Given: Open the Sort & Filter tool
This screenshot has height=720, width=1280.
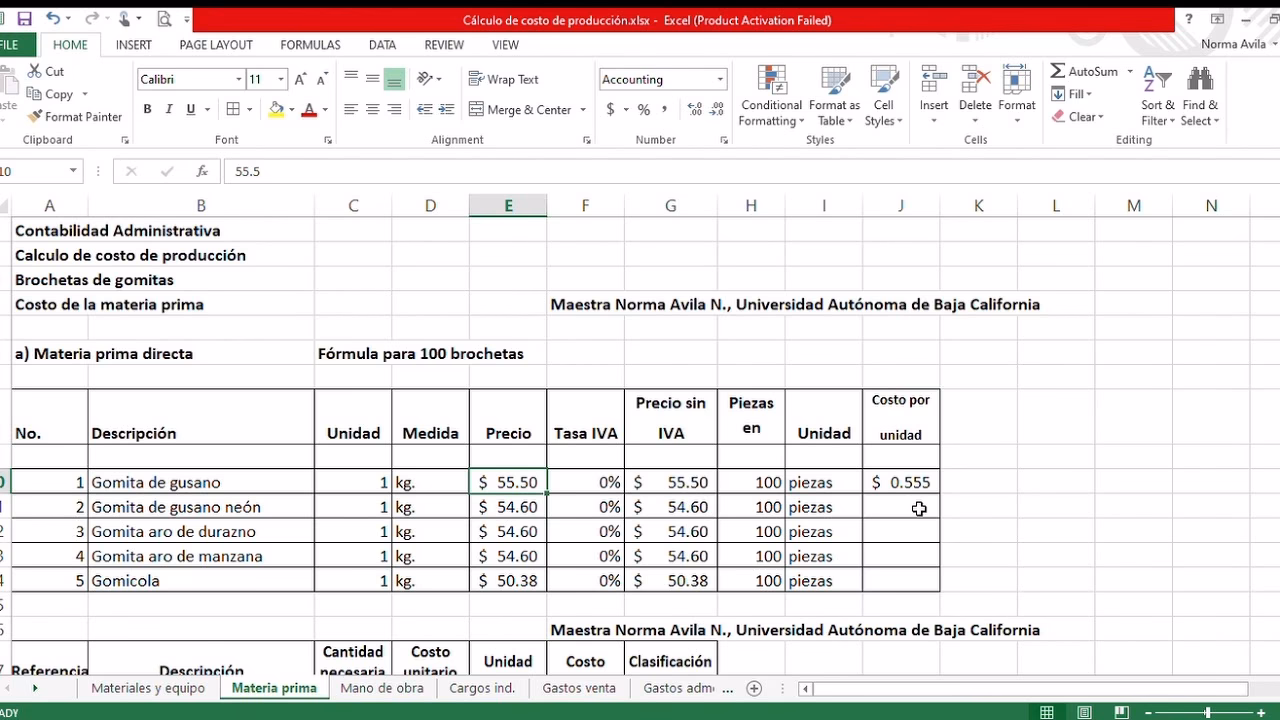Looking at the screenshot, I should (1158, 97).
